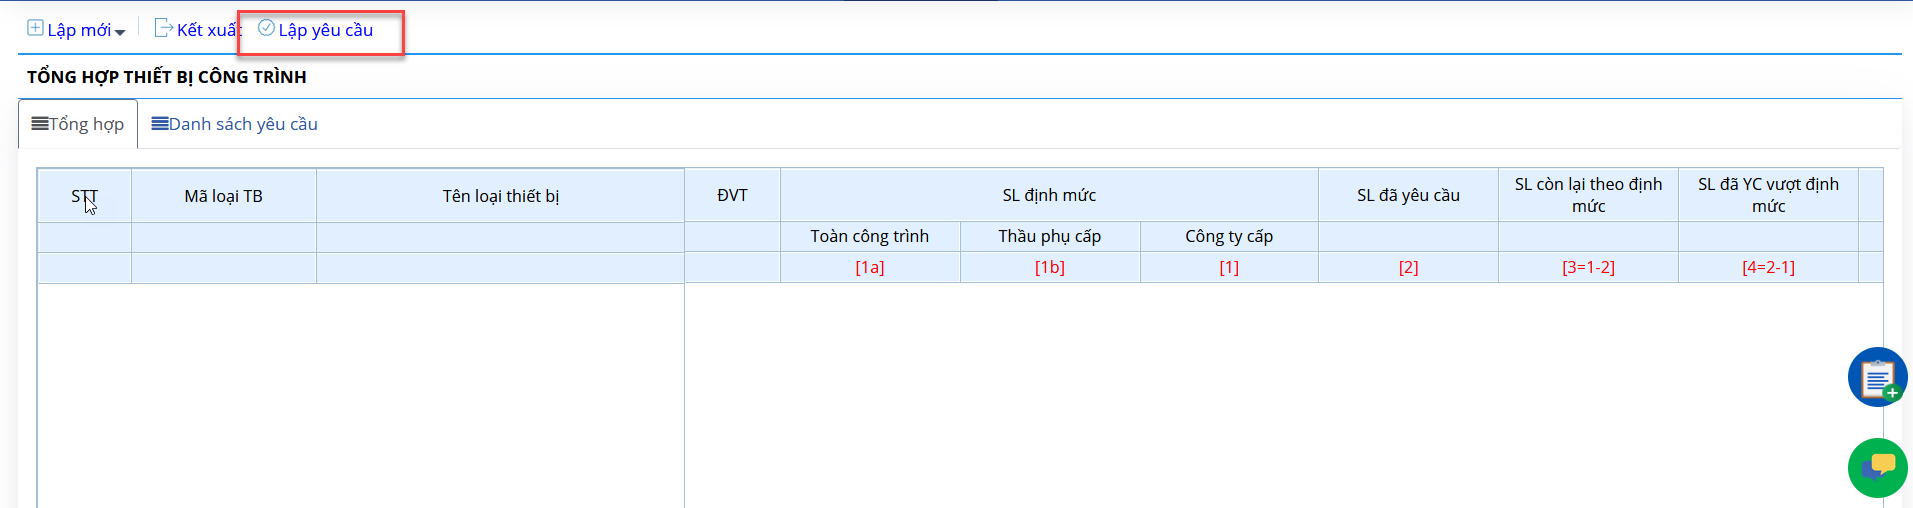Click the ĐVT column header
Viewport: 1913px width, 508px height.
coord(732,195)
